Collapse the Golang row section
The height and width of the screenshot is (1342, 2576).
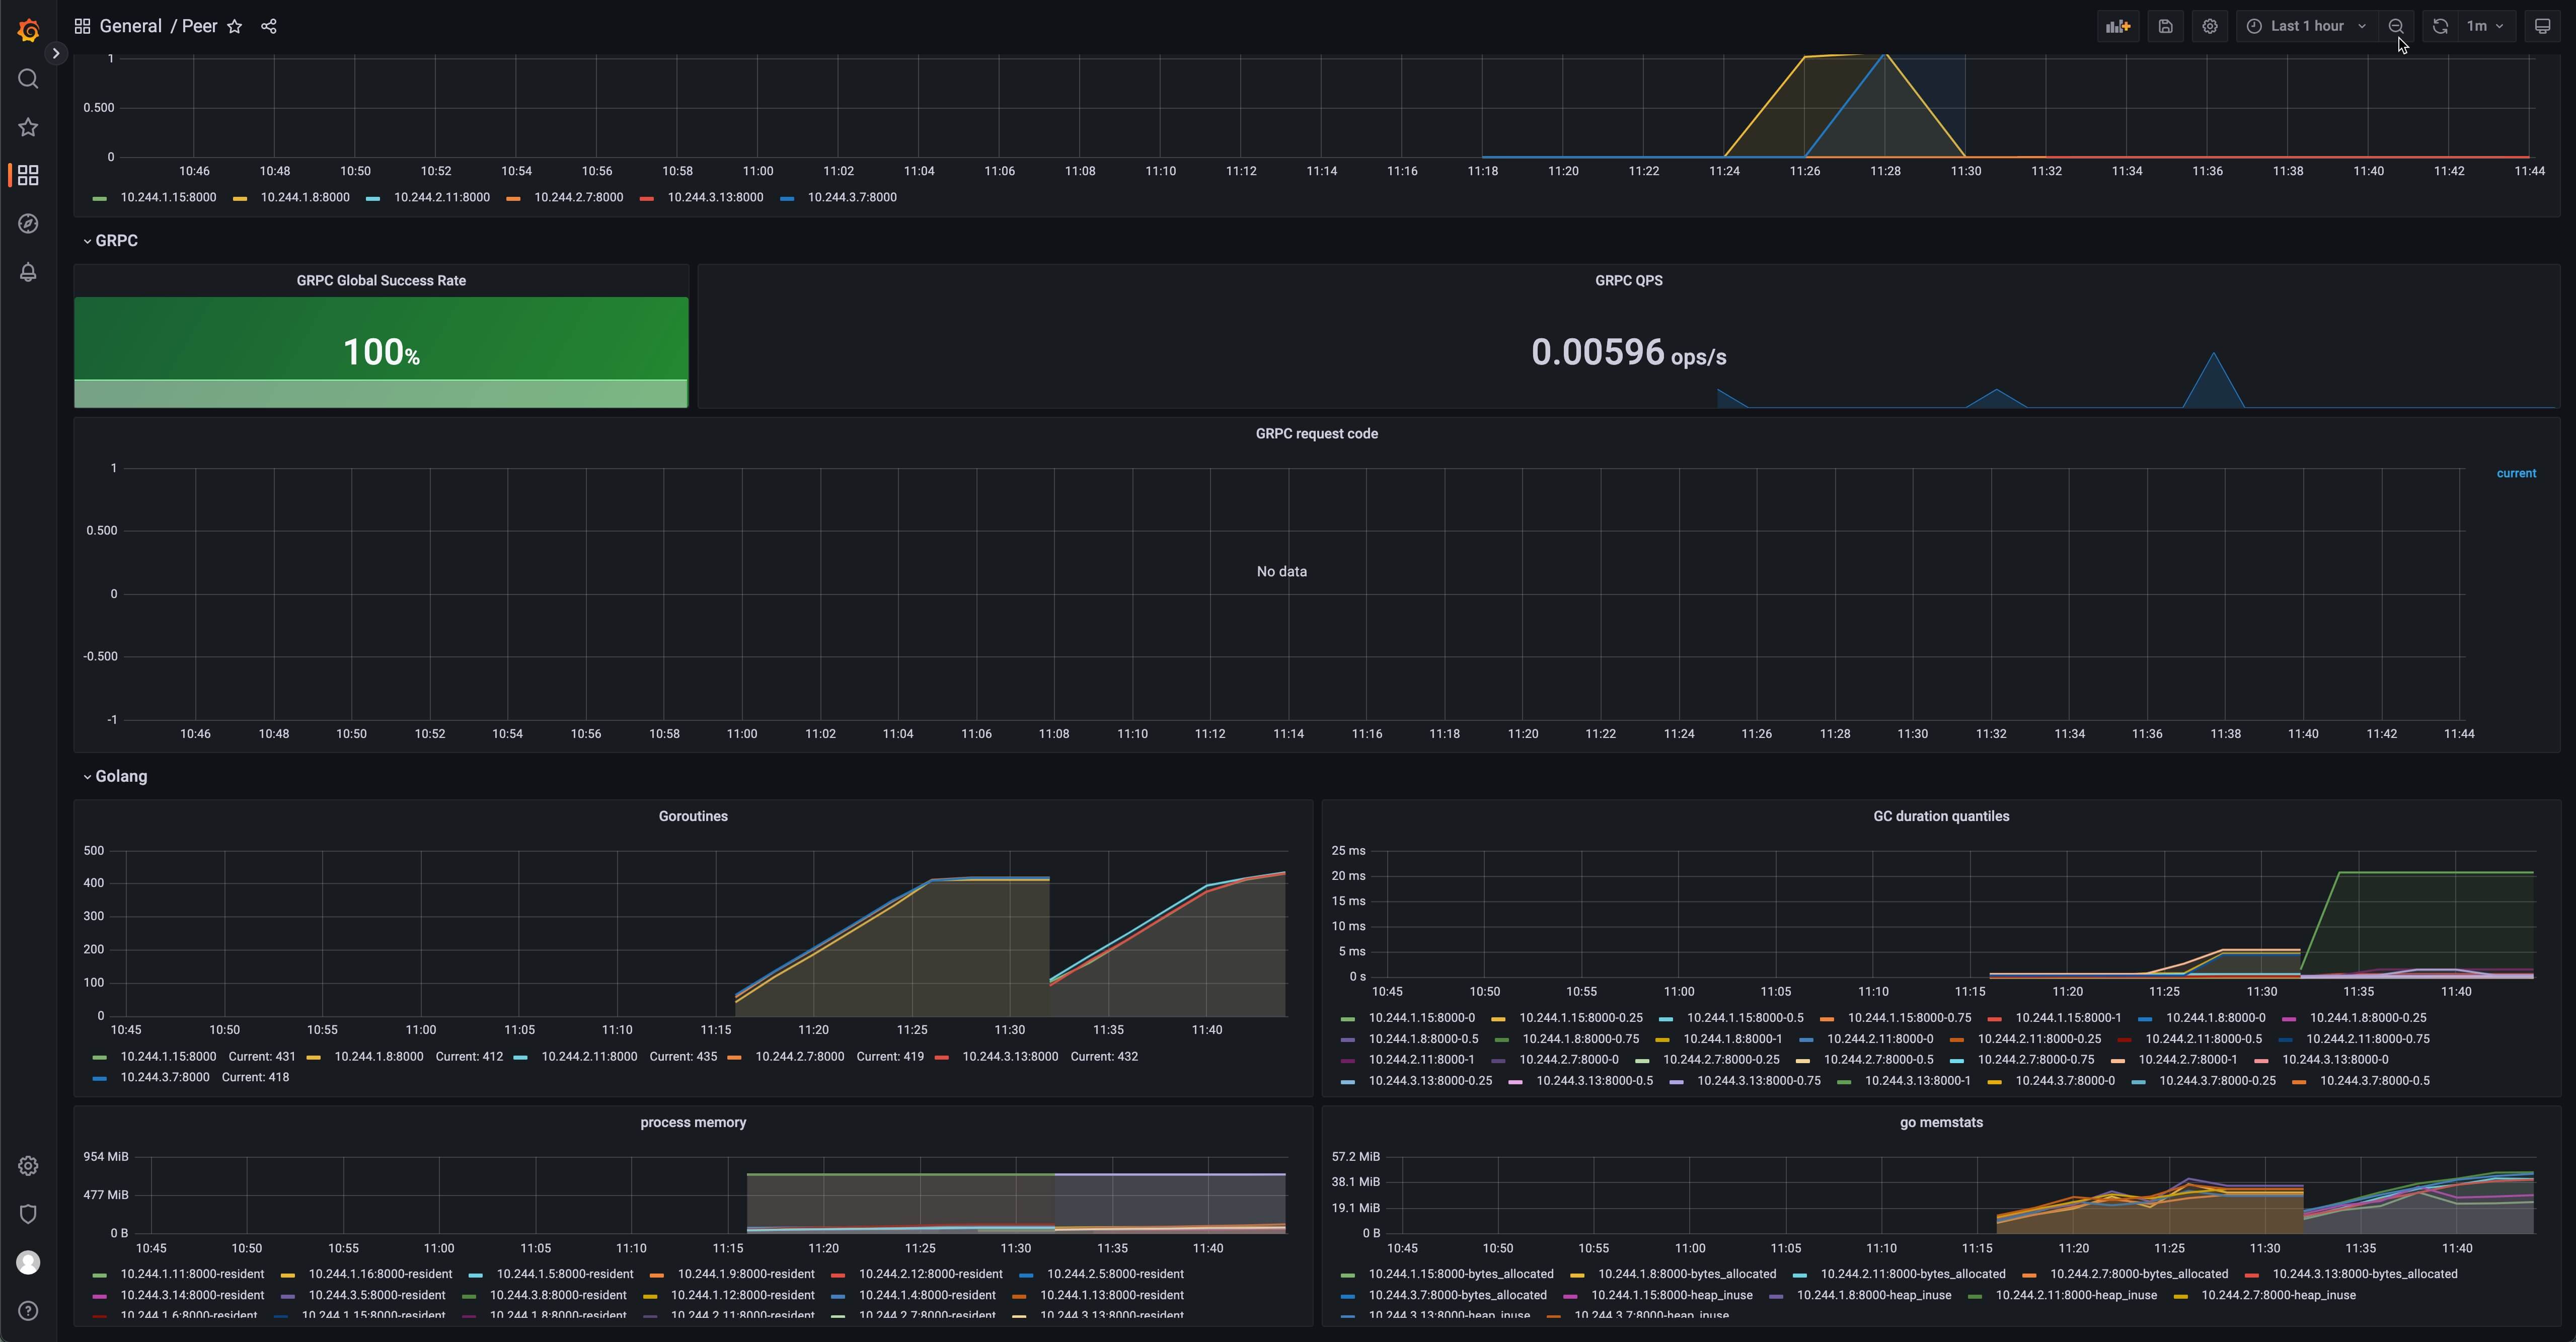point(120,777)
